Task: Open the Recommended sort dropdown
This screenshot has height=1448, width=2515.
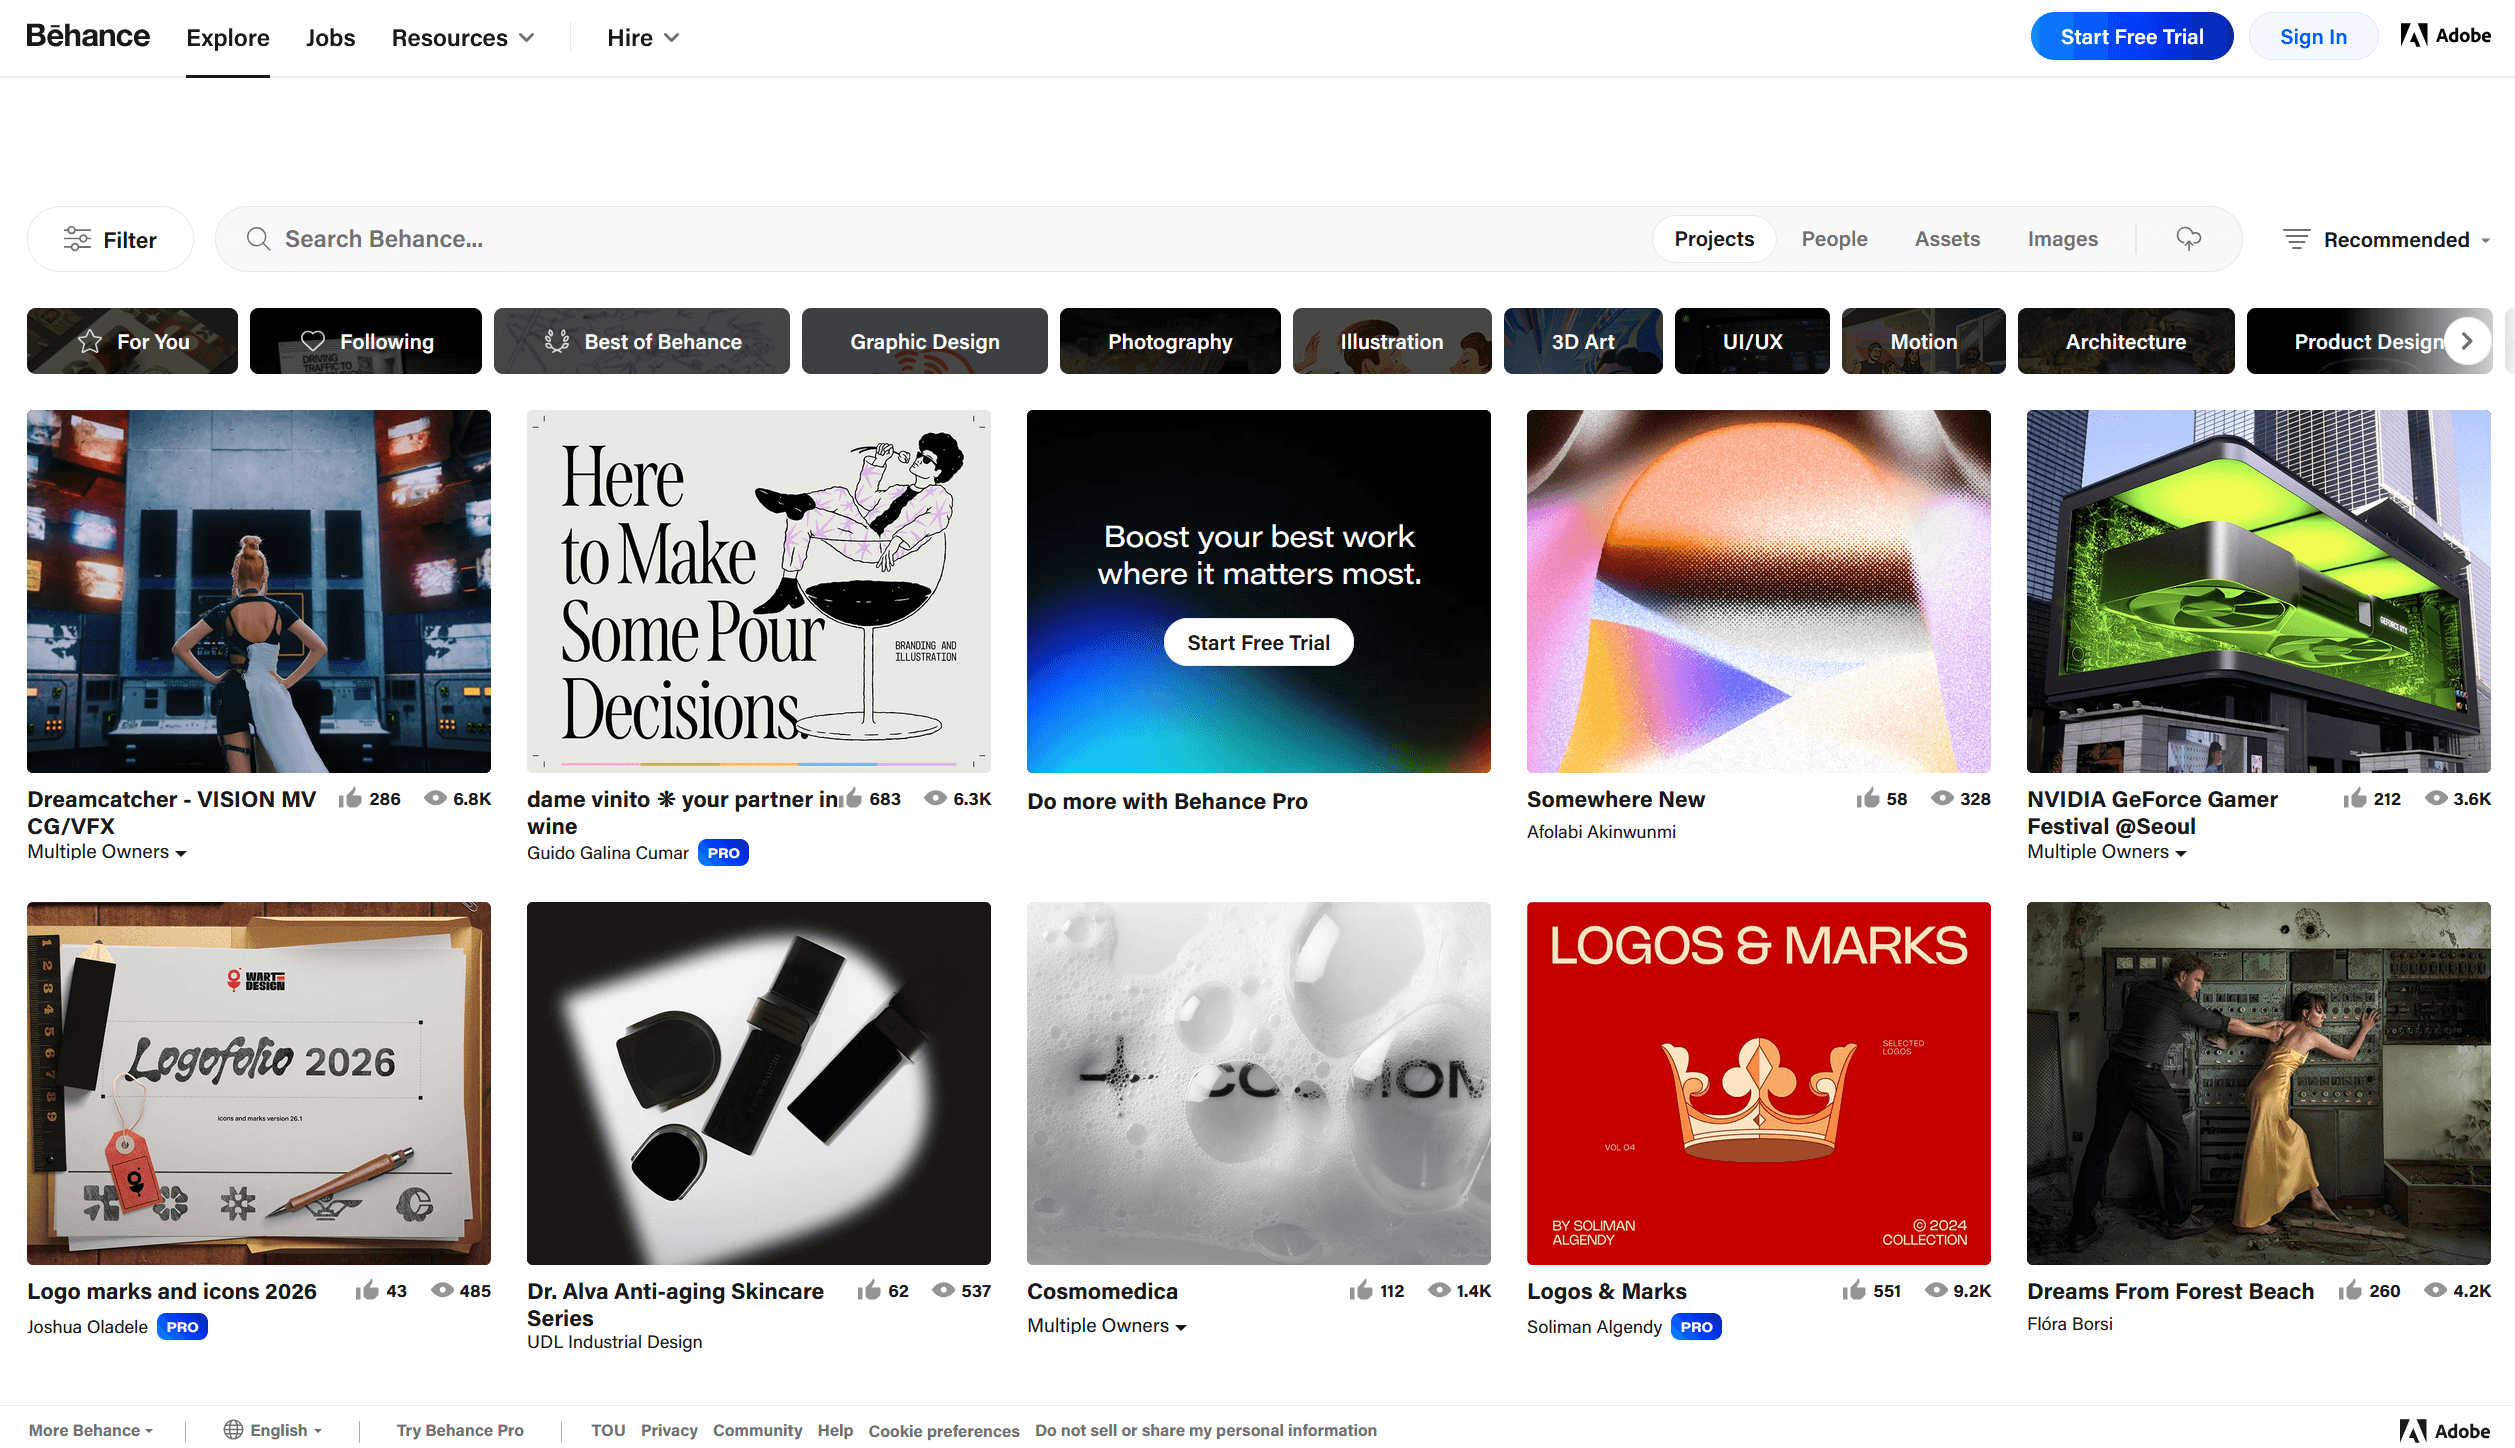Action: pos(2386,239)
